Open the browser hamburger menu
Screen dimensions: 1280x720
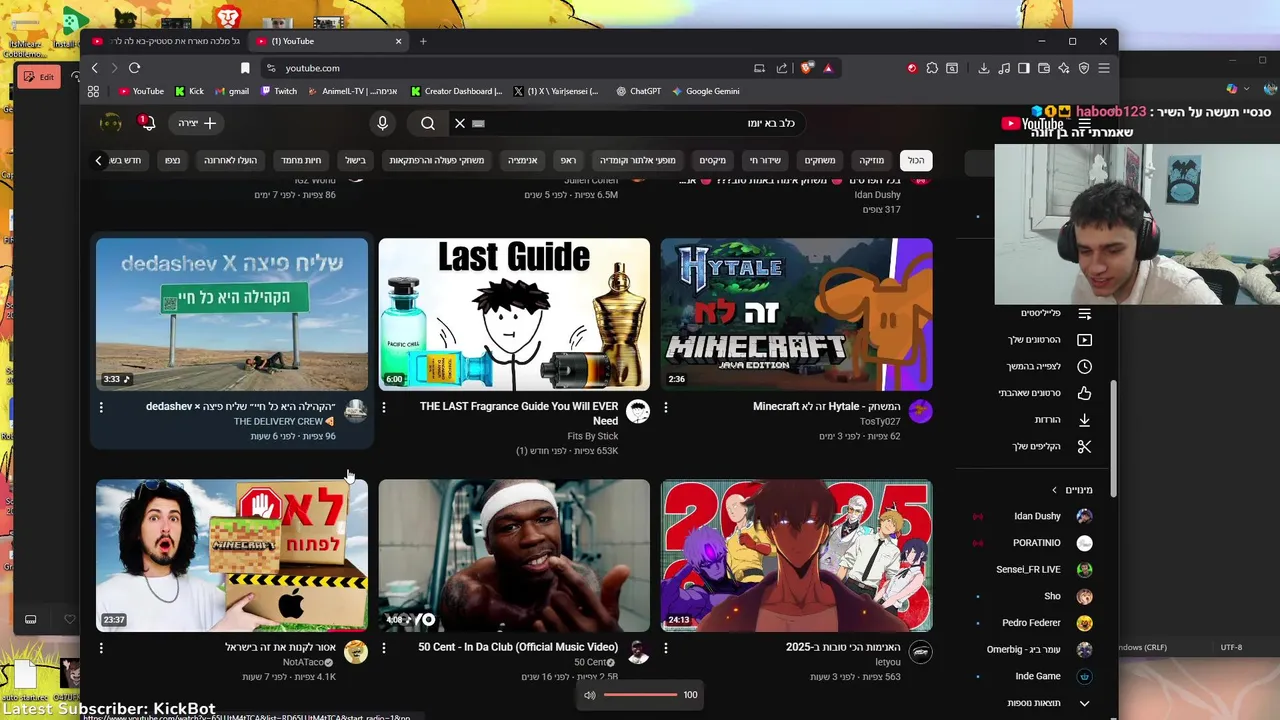1104,68
